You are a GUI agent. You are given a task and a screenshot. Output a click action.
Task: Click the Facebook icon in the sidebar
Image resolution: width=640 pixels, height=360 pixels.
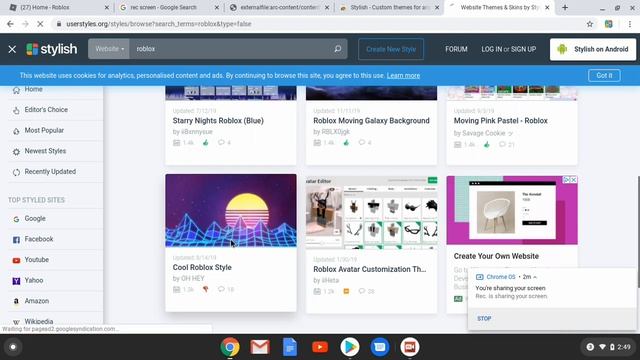tap(16, 240)
